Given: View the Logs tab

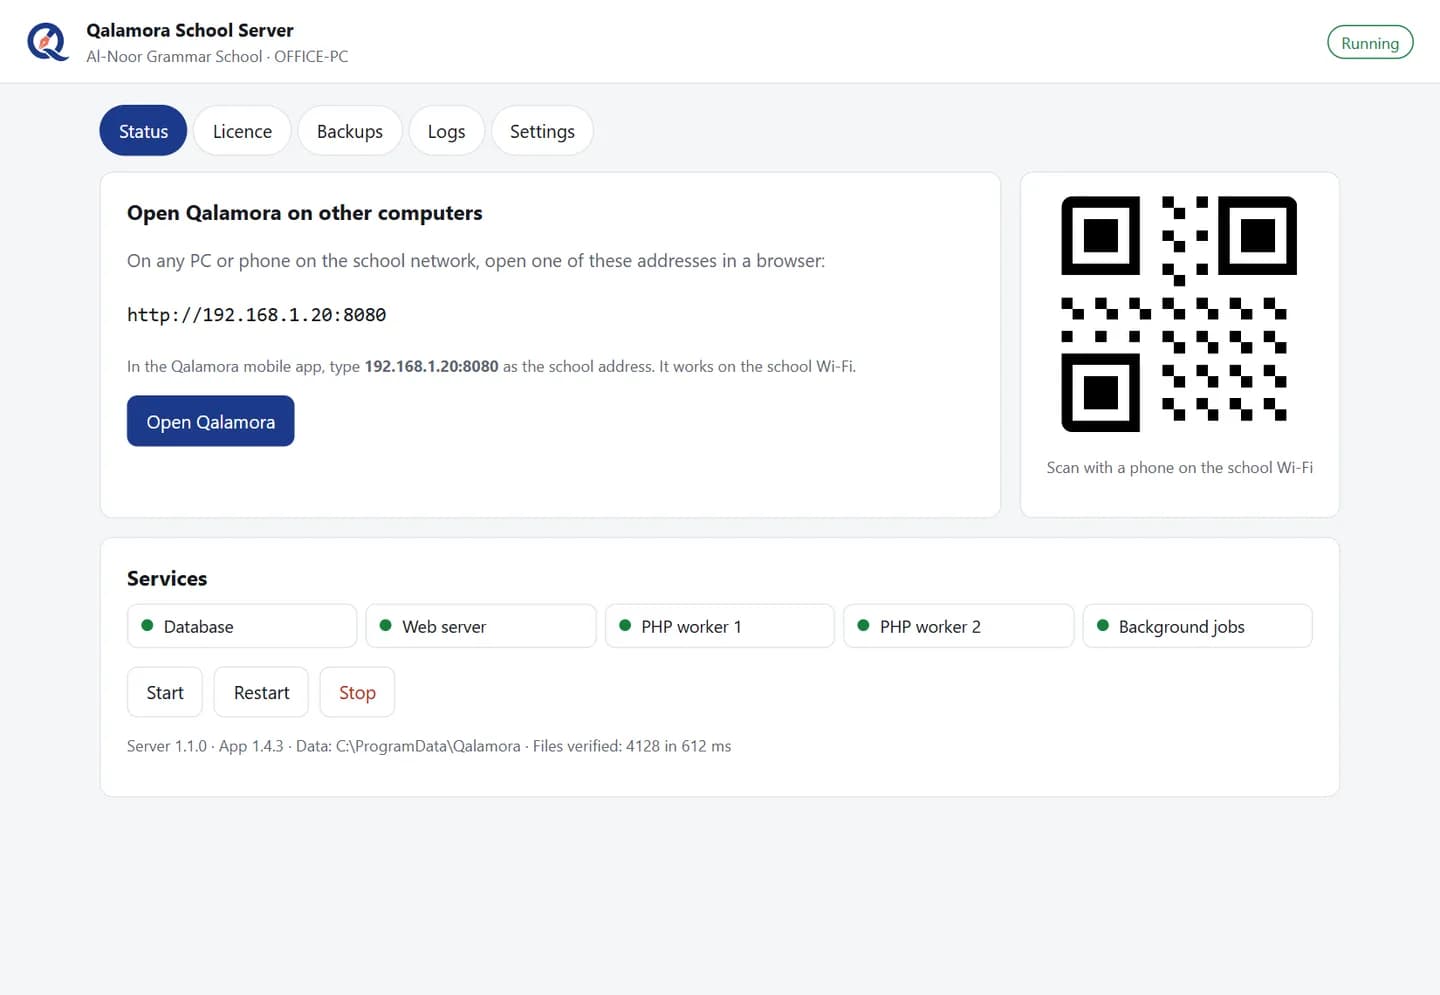Looking at the screenshot, I should click(x=446, y=131).
